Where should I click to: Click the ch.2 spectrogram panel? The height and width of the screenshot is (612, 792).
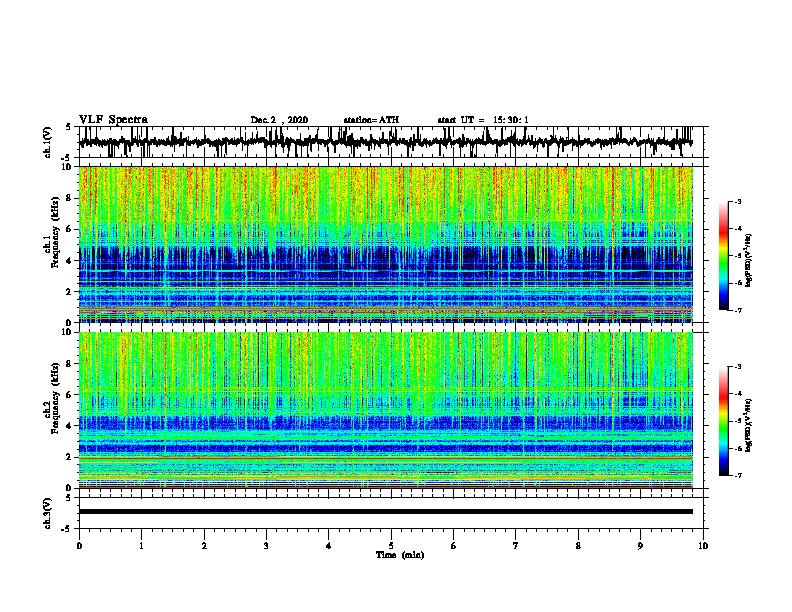tap(386, 410)
